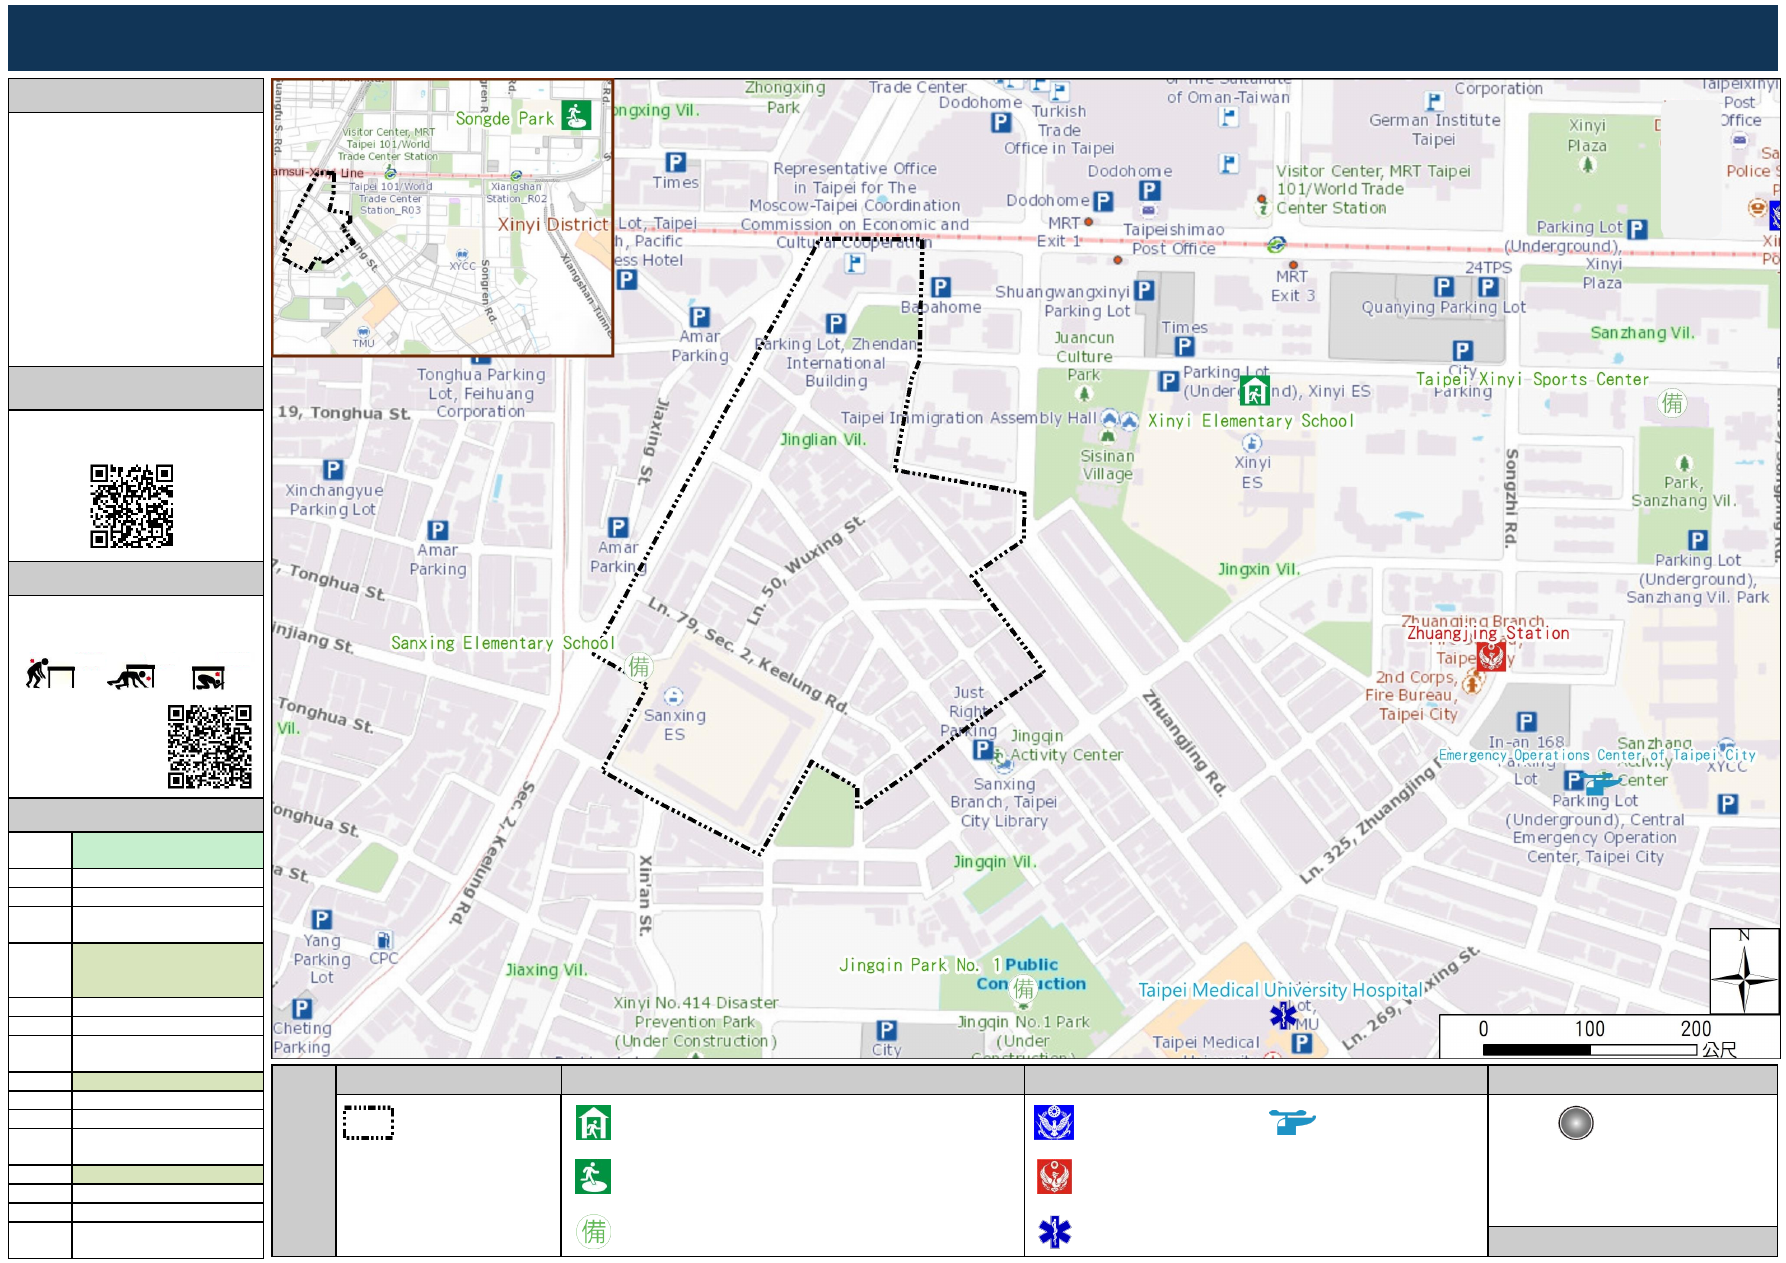Click the Sanxing ES school icon
Screen dimensions: 1786x1263
pyautogui.click(x=674, y=696)
